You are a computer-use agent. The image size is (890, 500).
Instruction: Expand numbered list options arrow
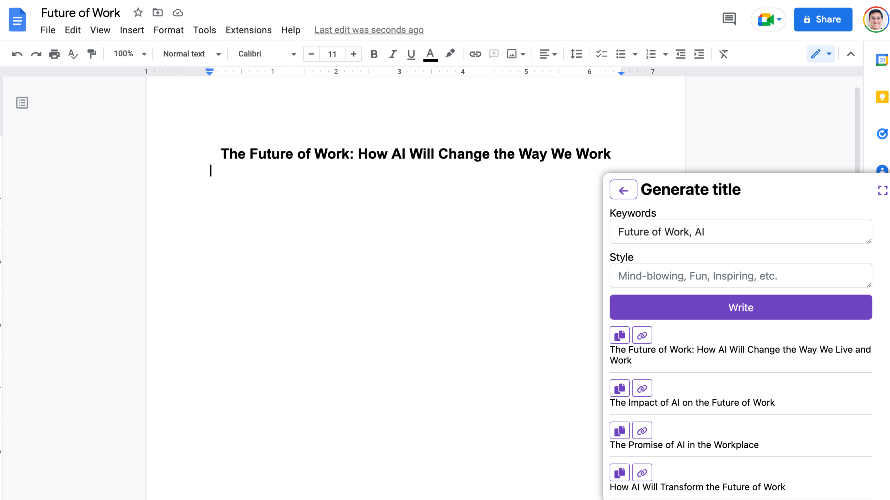click(x=665, y=54)
